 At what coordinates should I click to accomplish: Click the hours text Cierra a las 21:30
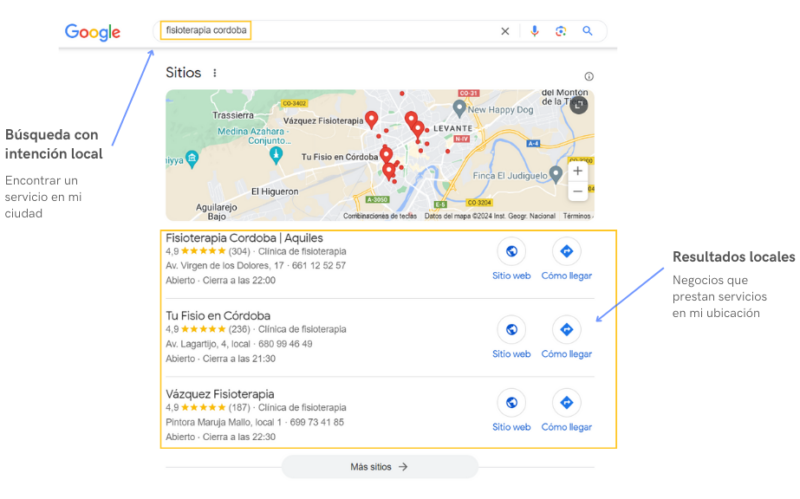point(239,359)
